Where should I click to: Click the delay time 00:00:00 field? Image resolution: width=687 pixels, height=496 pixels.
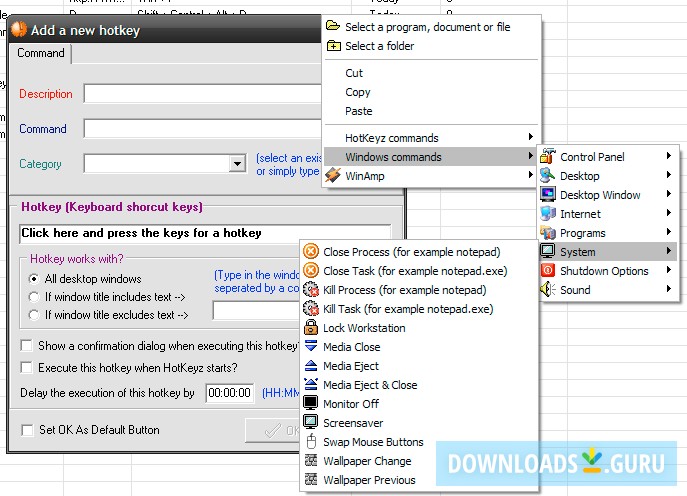[230, 393]
